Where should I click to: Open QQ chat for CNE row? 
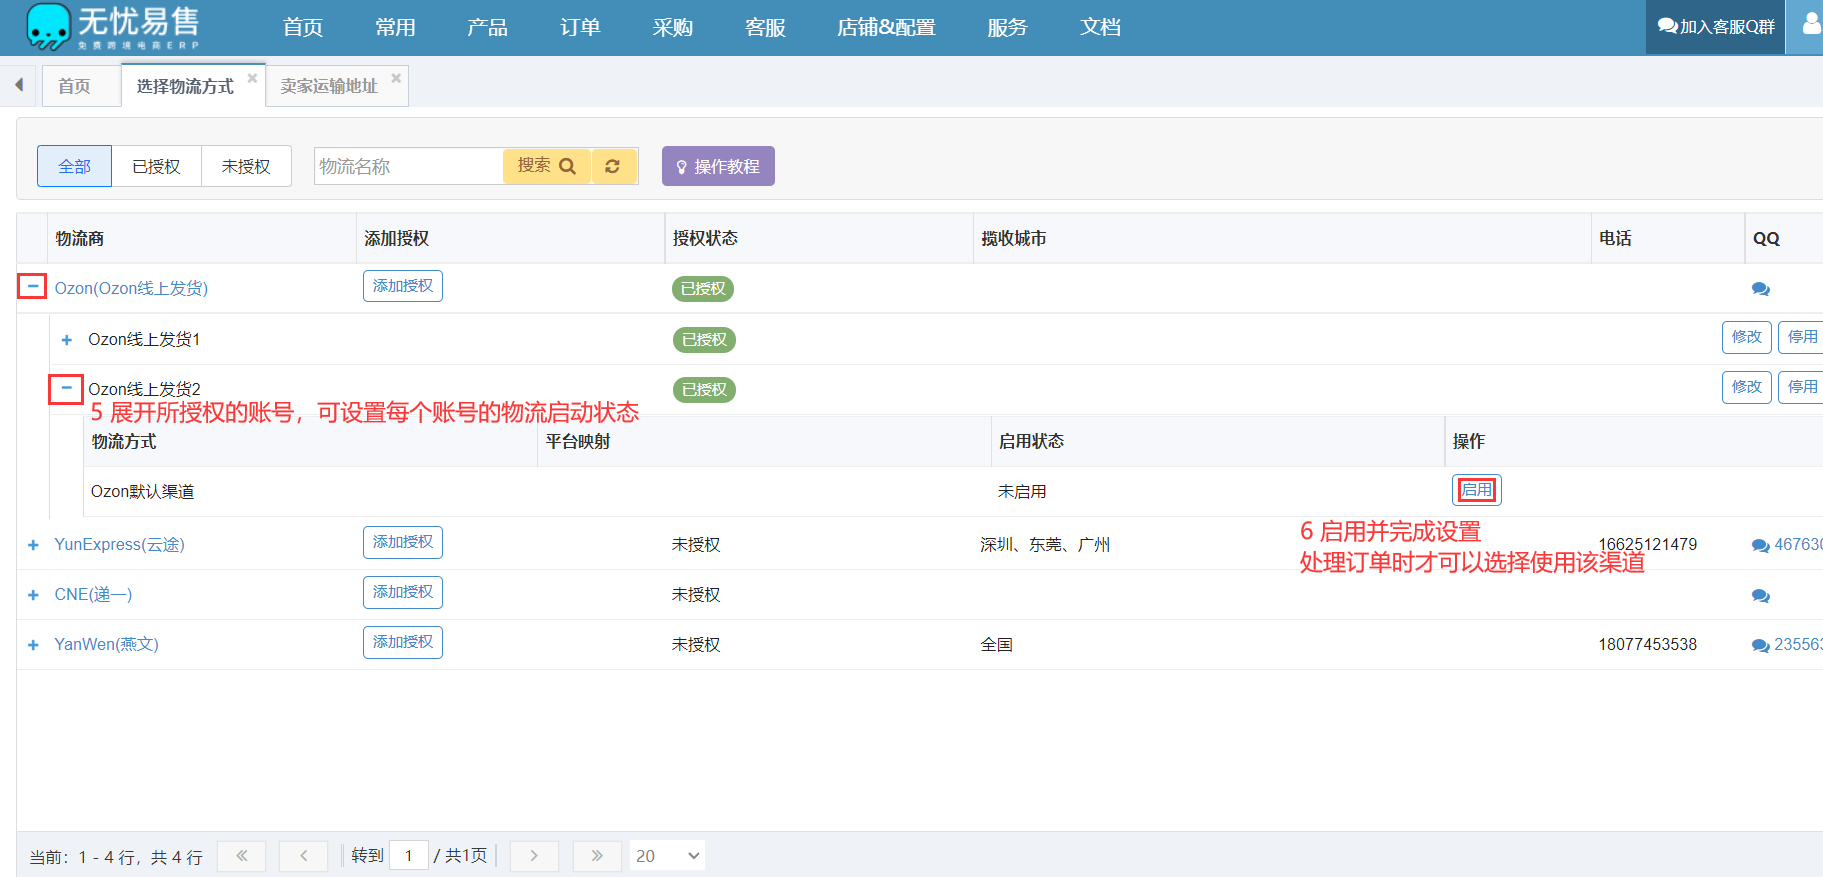pyautogui.click(x=1761, y=596)
